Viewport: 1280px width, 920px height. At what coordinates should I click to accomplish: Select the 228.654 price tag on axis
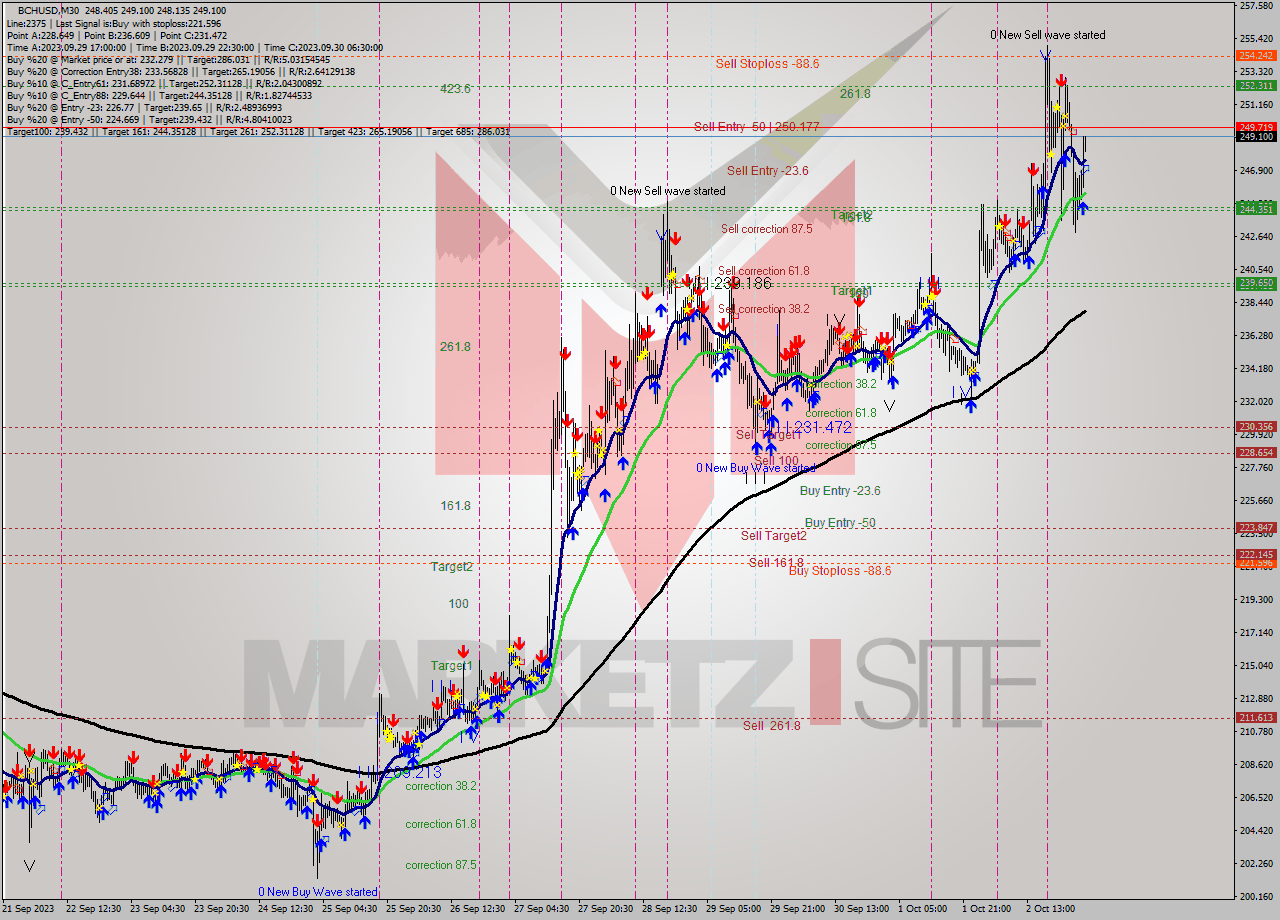point(1256,452)
